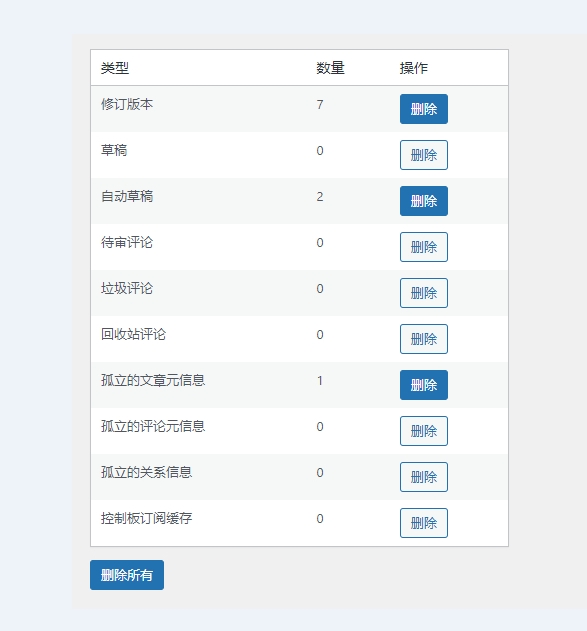Click 删除 for 孤立的评论元信息
This screenshot has height=631, width=587.
pos(424,431)
